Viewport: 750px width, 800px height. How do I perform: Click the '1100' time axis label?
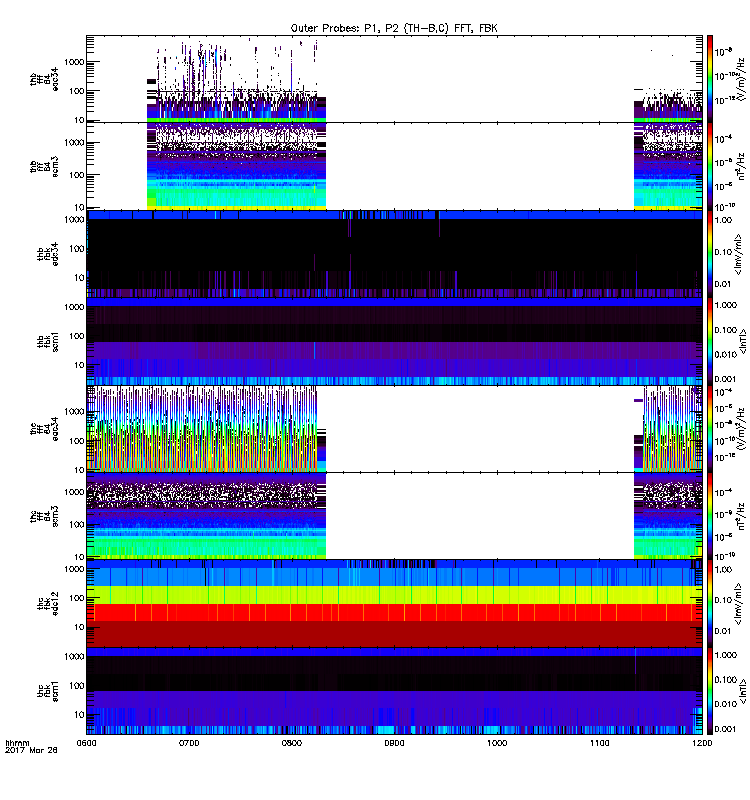click(599, 743)
